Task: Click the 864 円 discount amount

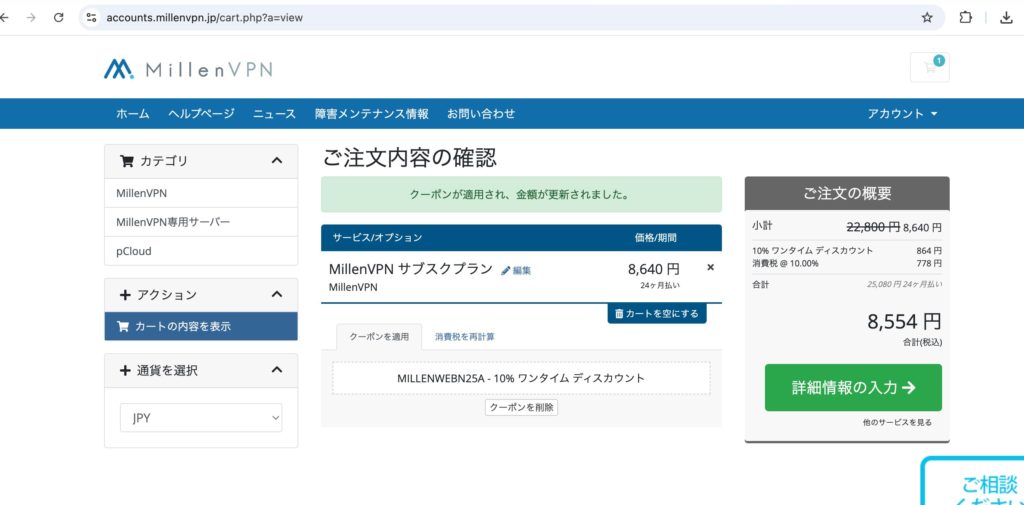Action: [x=929, y=251]
